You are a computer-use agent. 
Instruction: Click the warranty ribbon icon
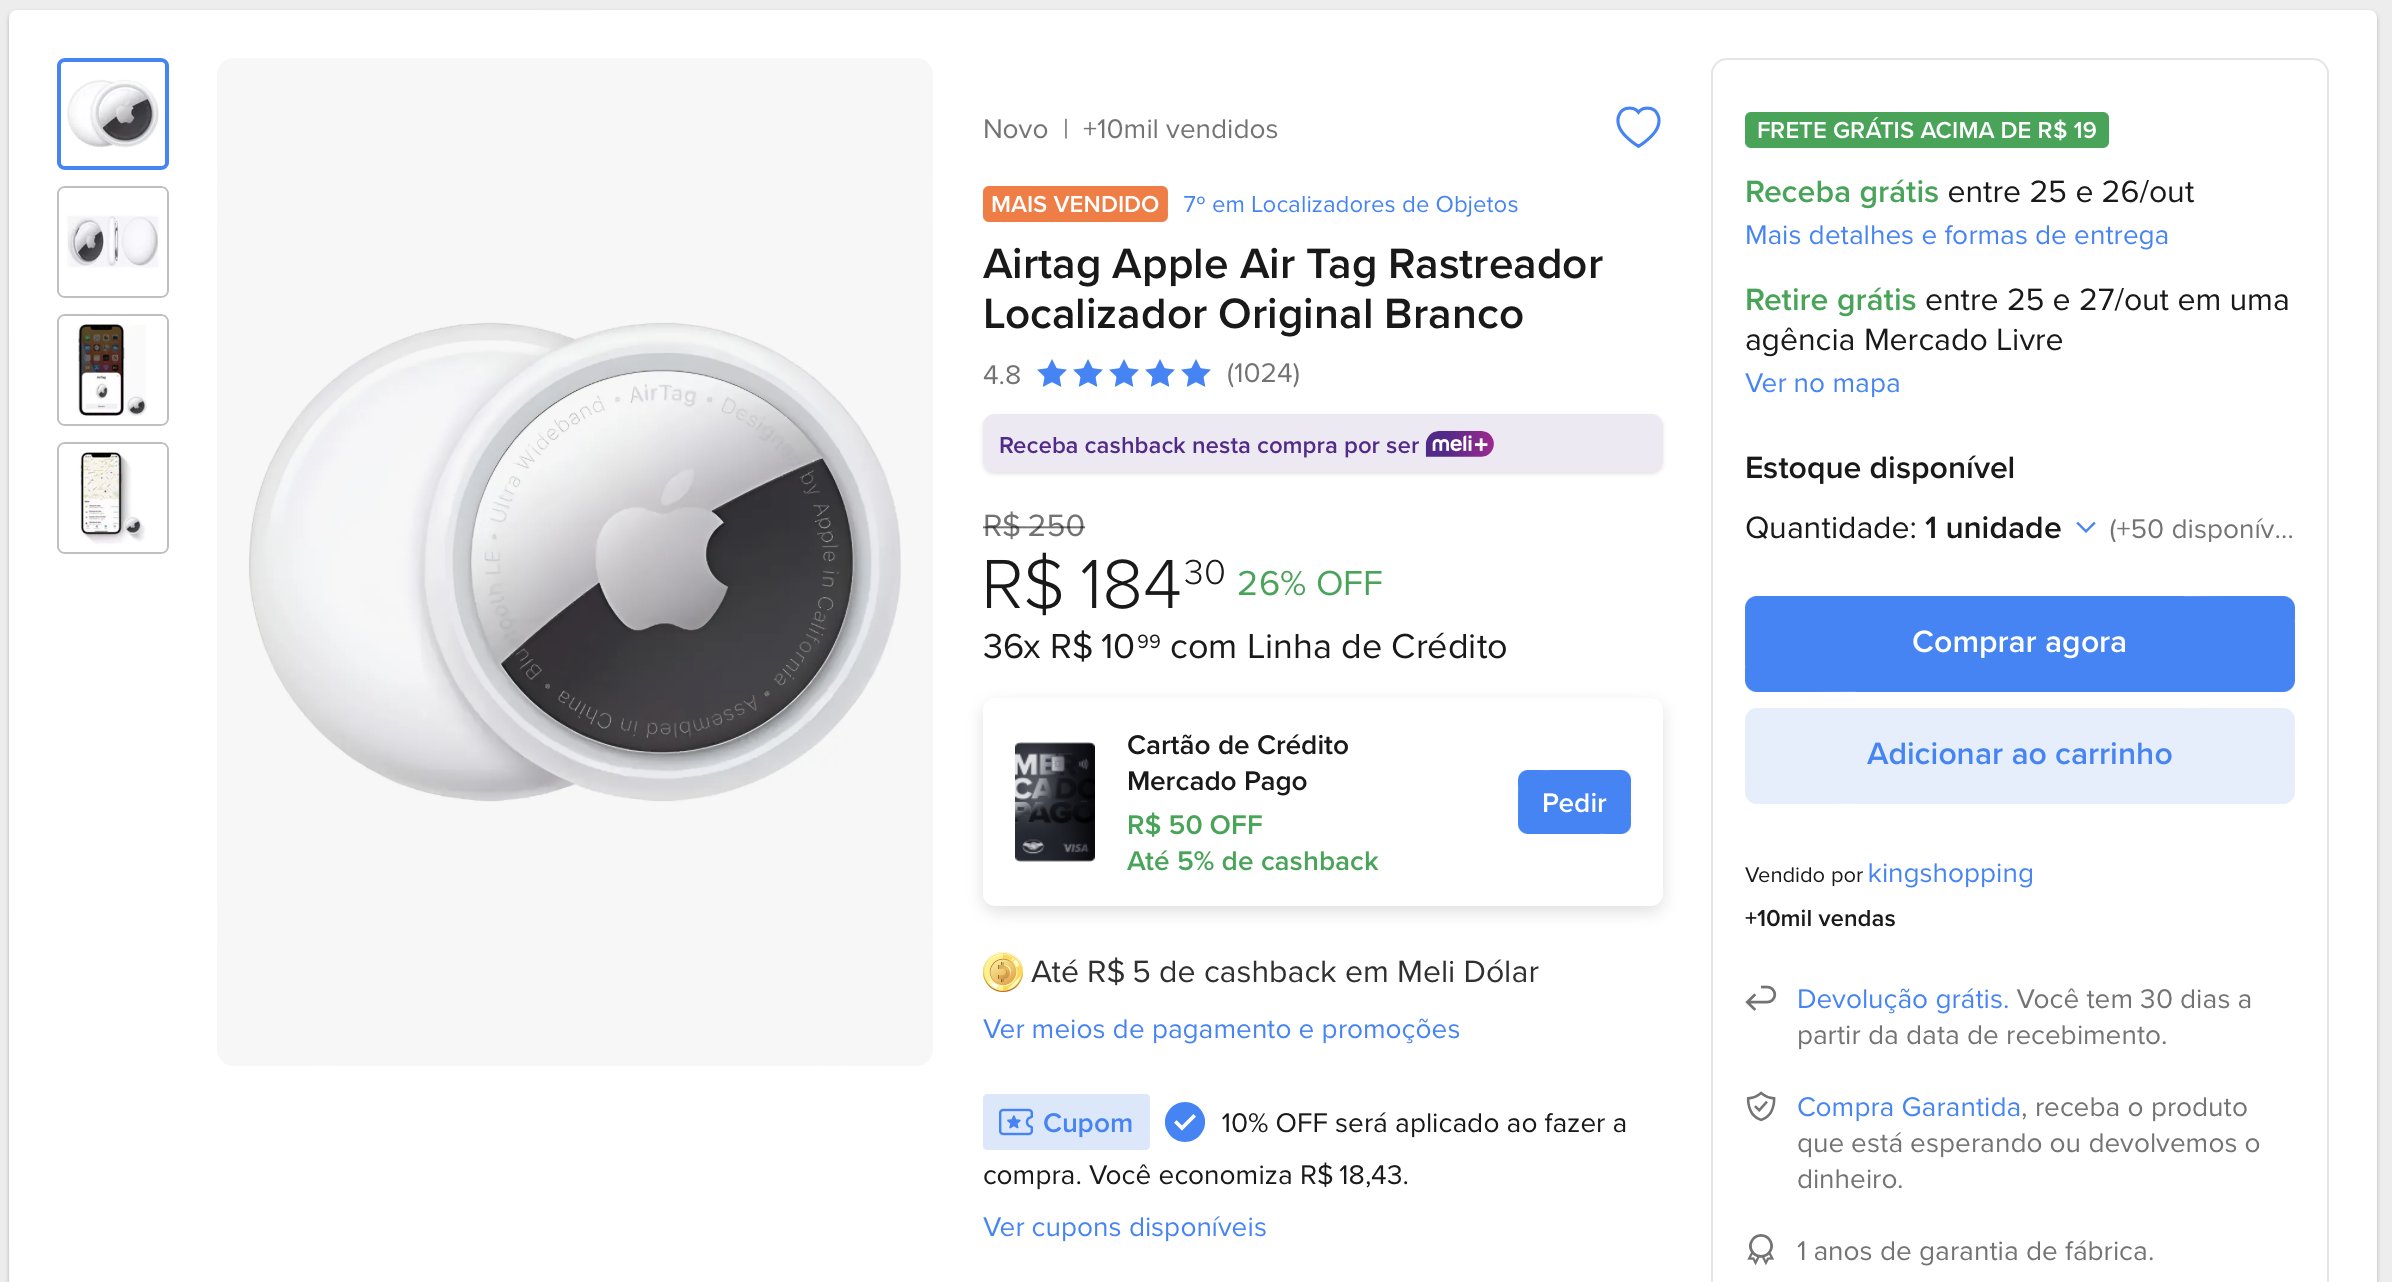(1761, 1249)
